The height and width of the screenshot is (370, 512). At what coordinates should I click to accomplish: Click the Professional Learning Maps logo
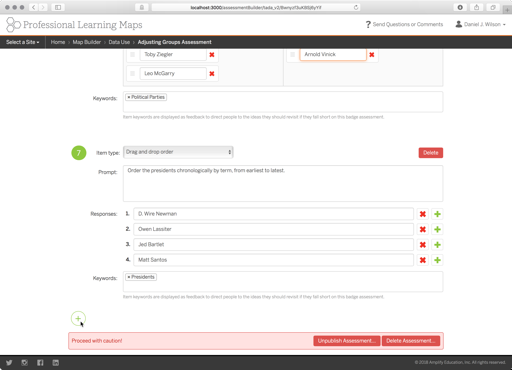(x=74, y=25)
